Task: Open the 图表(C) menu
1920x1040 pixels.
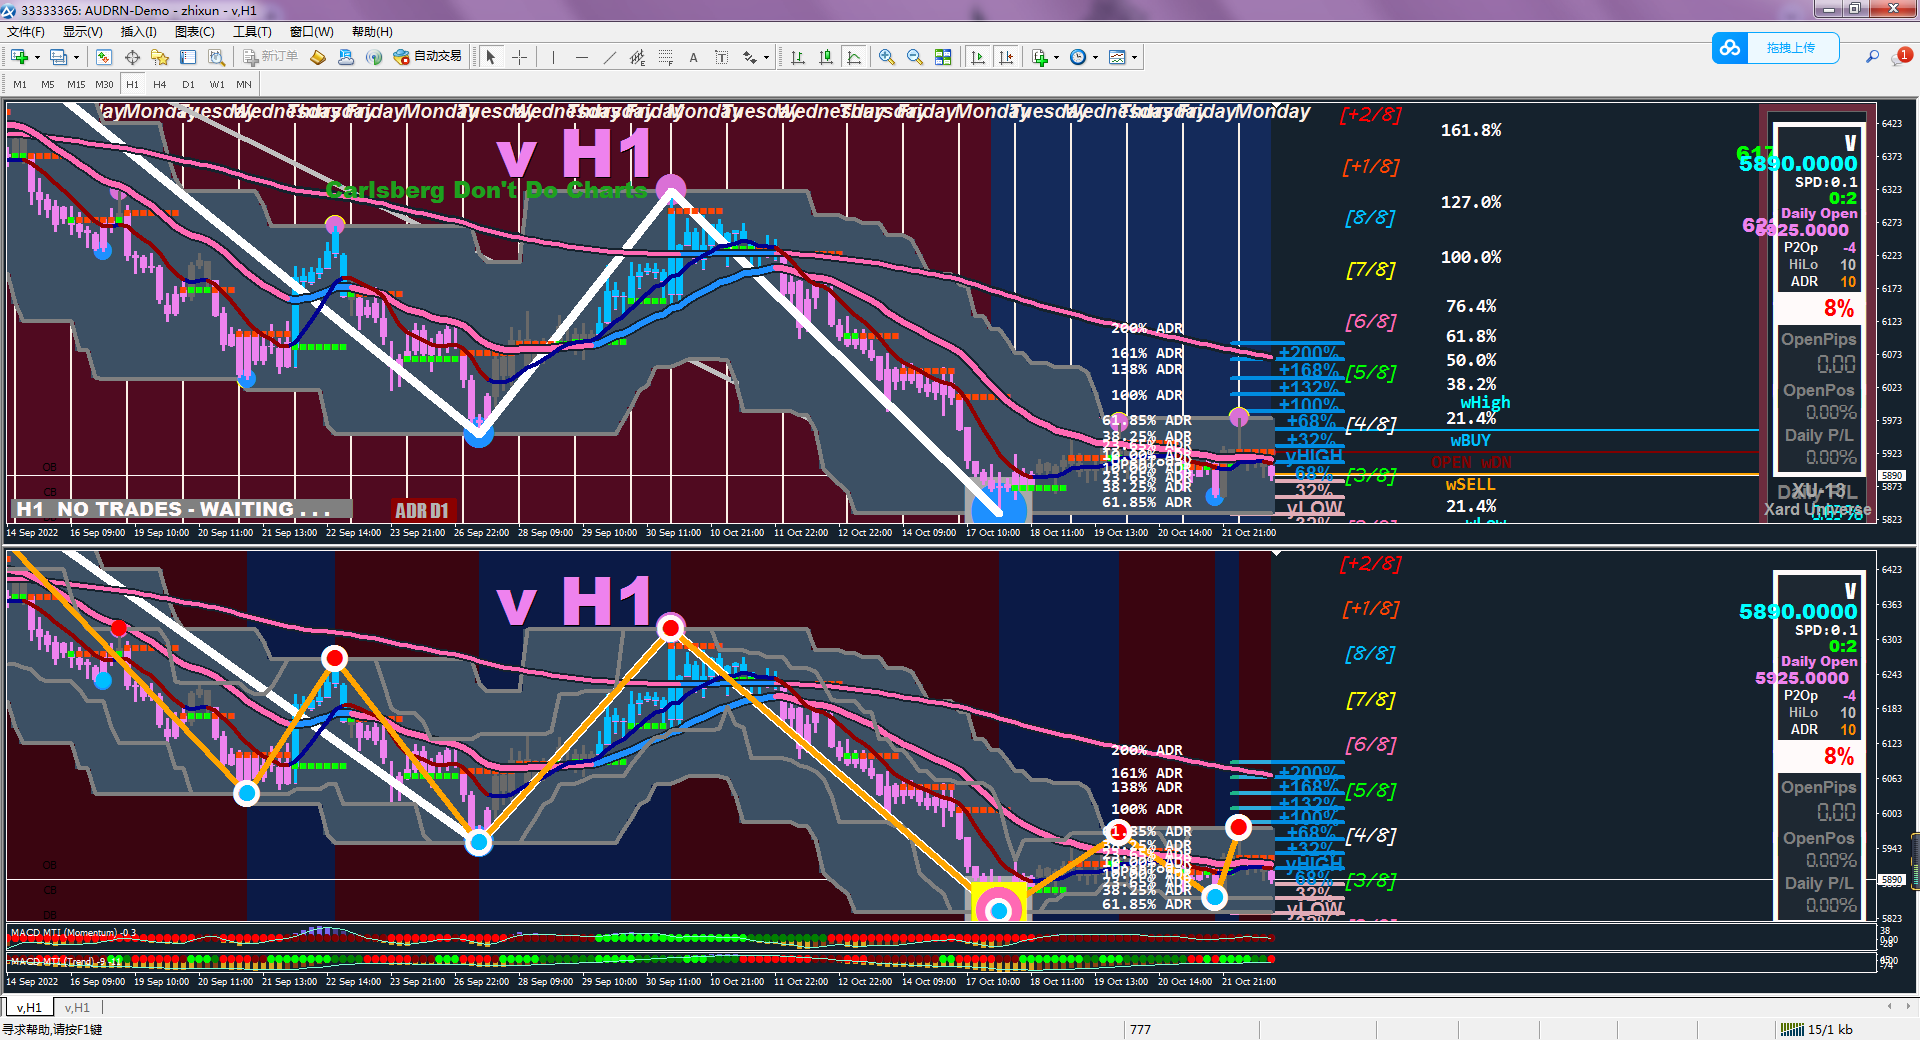Action: tap(195, 32)
